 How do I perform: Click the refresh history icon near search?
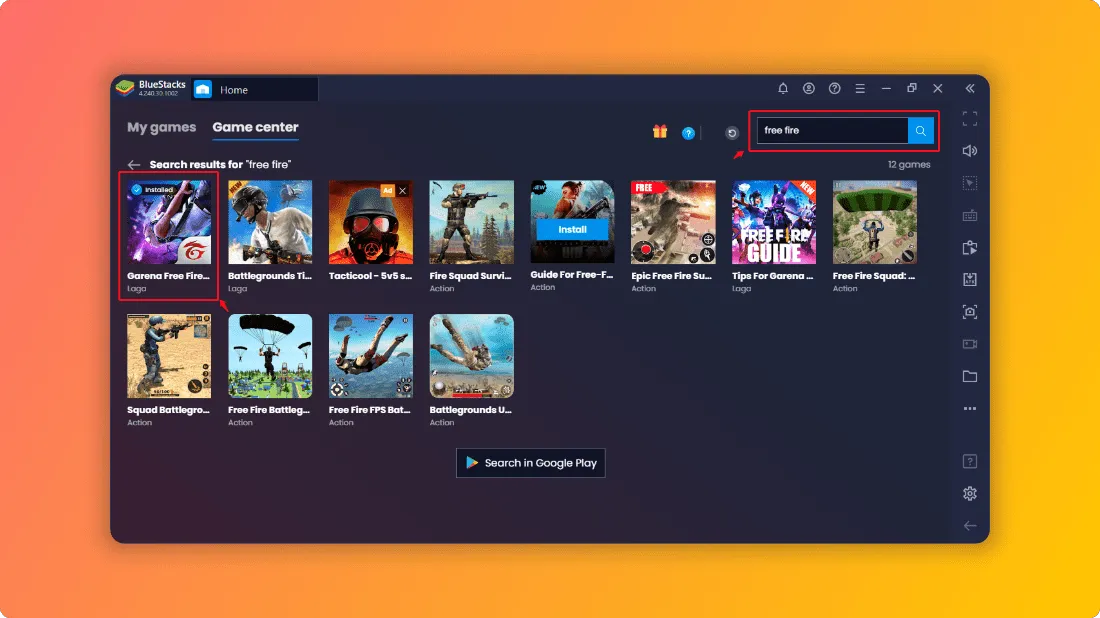732,133
